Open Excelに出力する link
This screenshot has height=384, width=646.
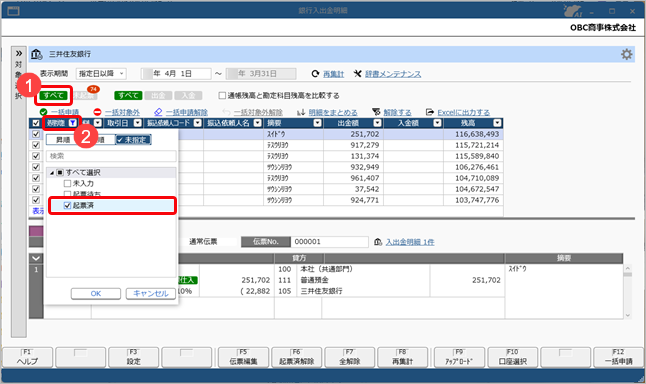(463, 112)
